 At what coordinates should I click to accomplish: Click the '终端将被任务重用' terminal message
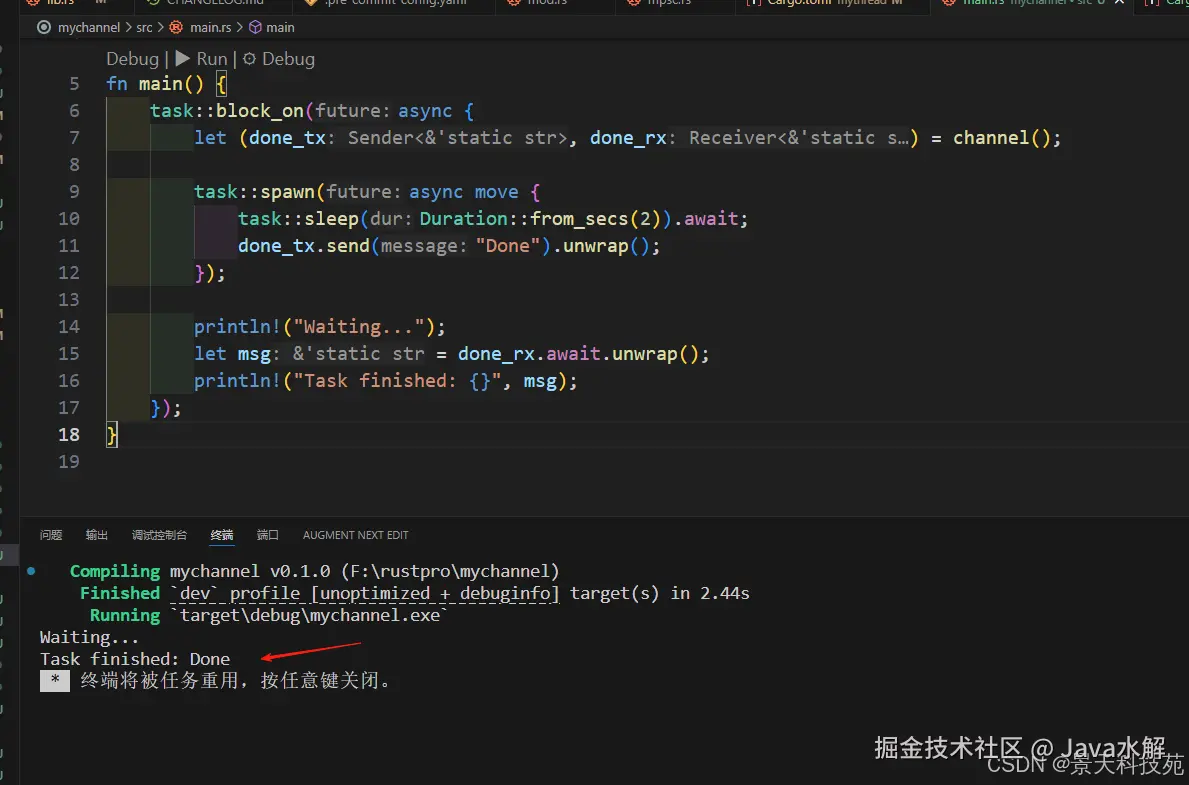click(x=159, y=681)
